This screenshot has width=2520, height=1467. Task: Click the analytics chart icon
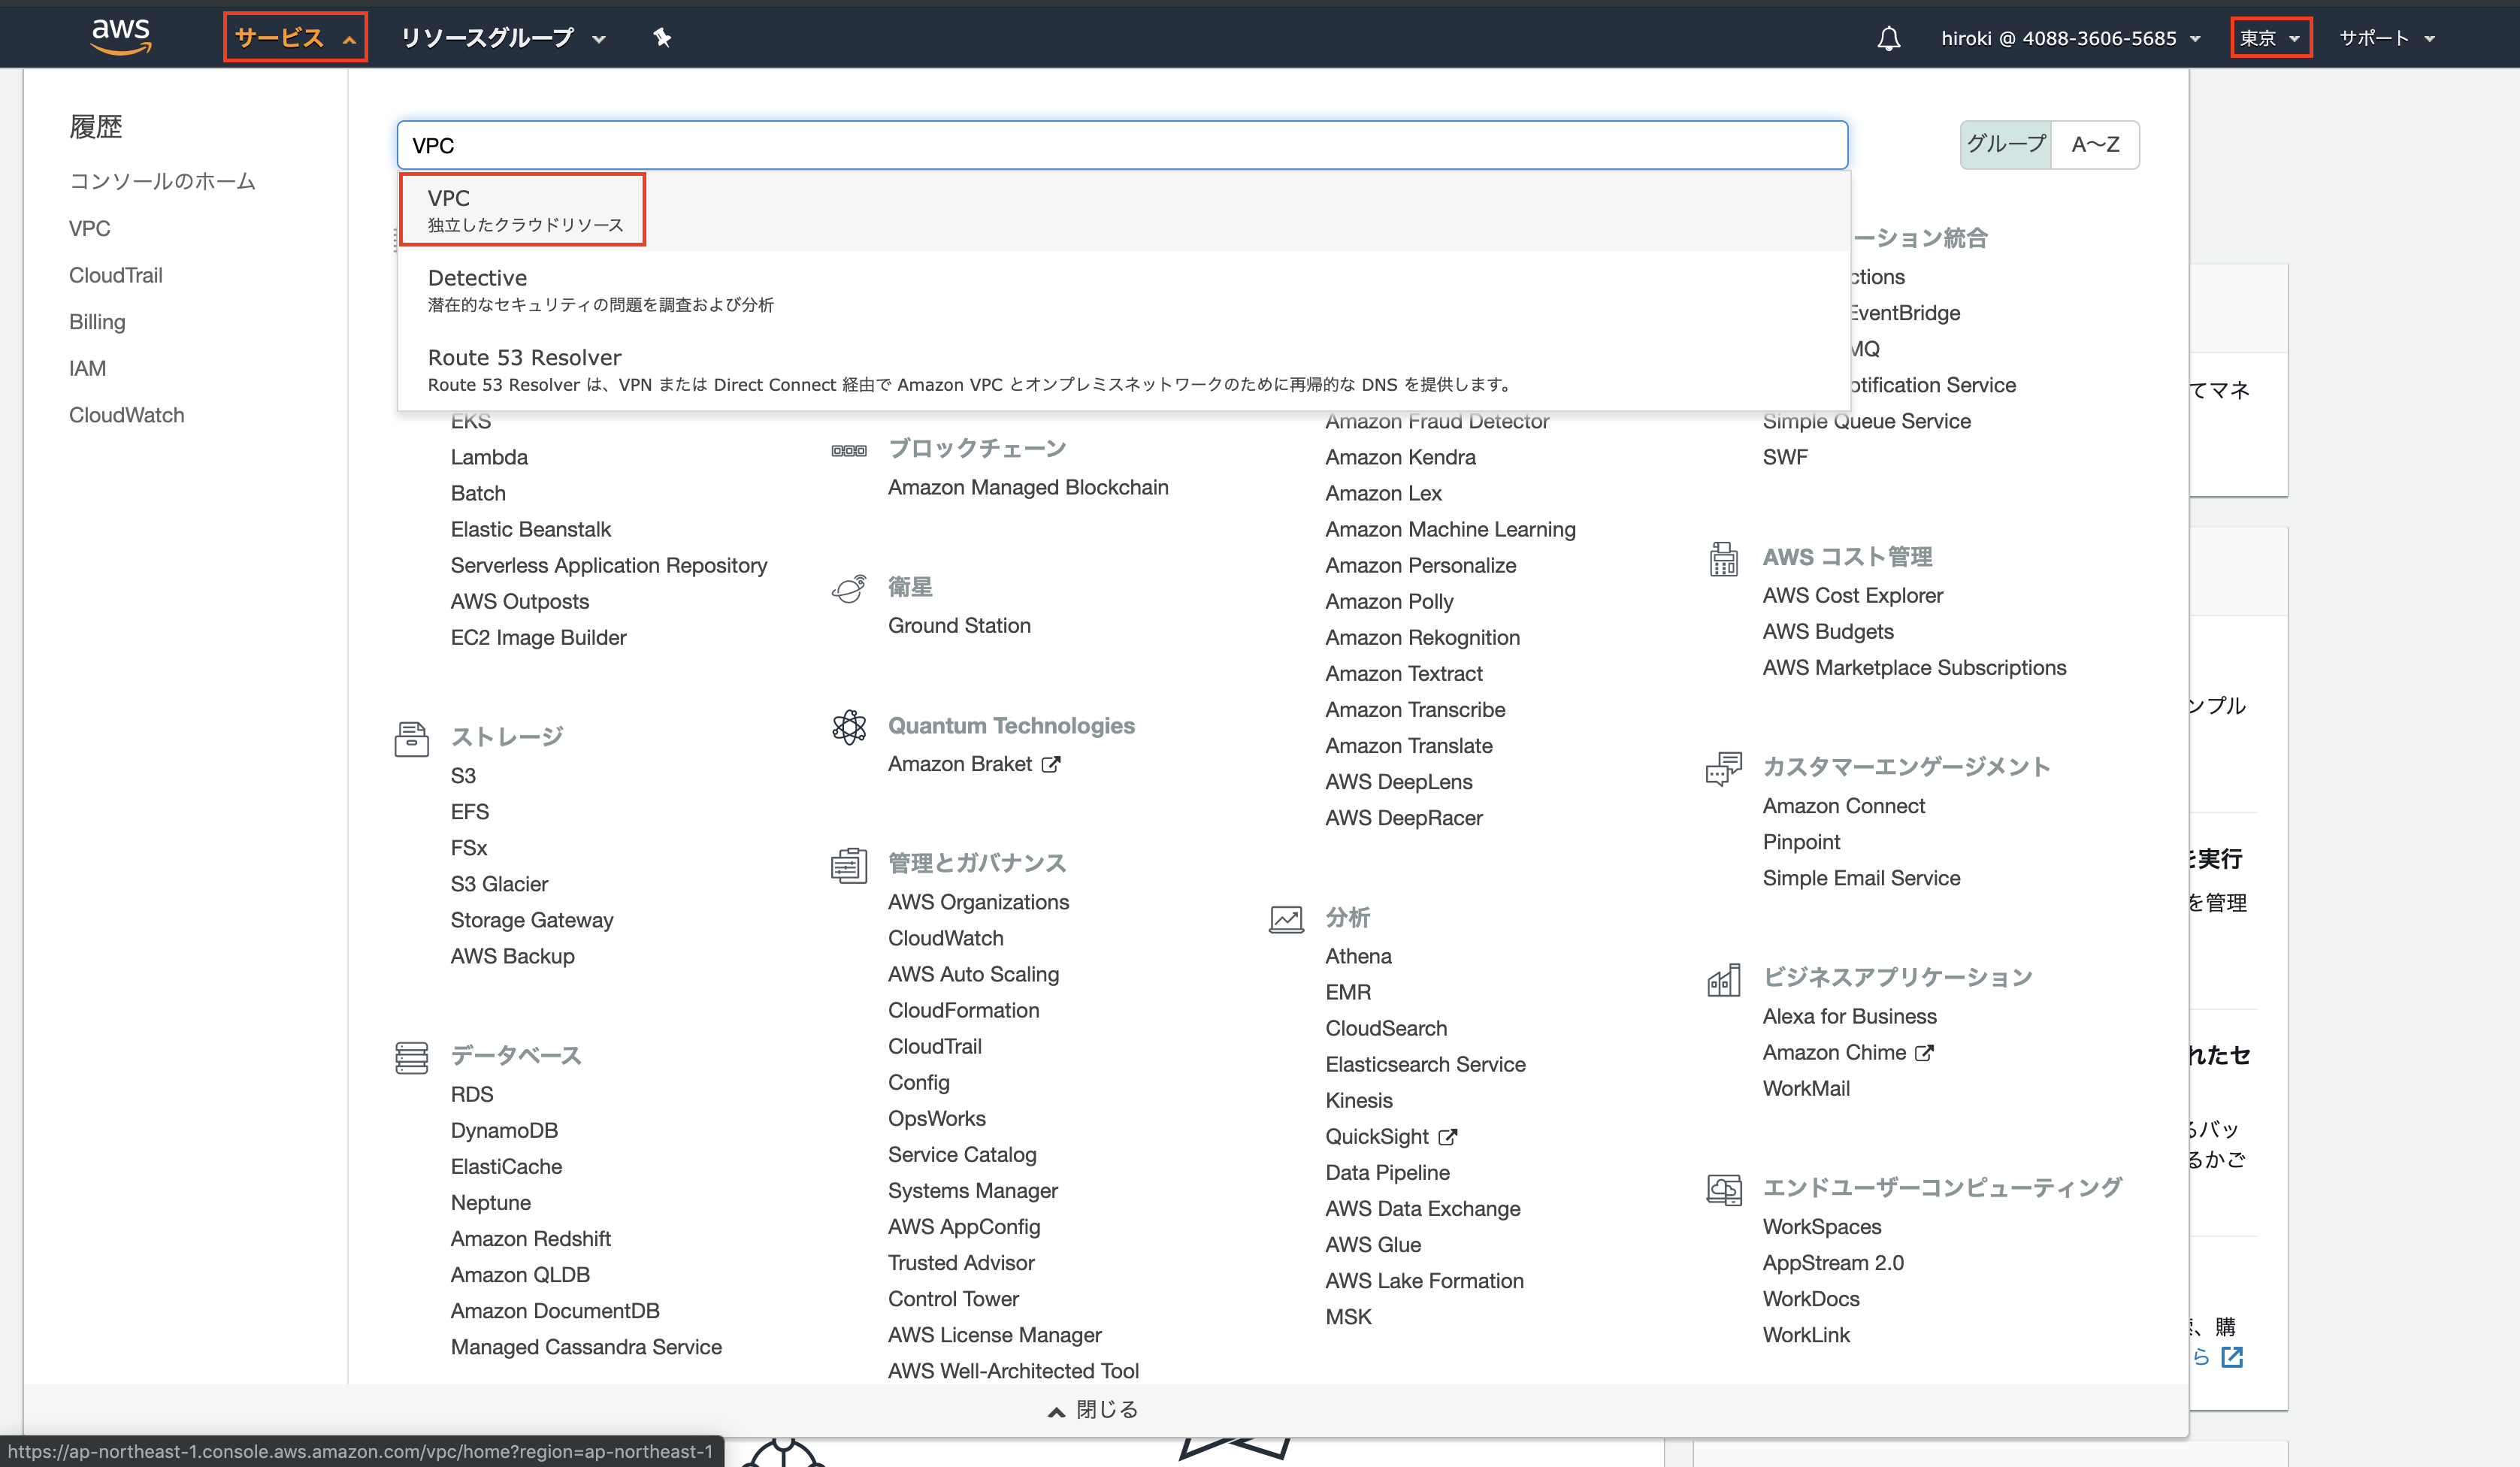1286,919
